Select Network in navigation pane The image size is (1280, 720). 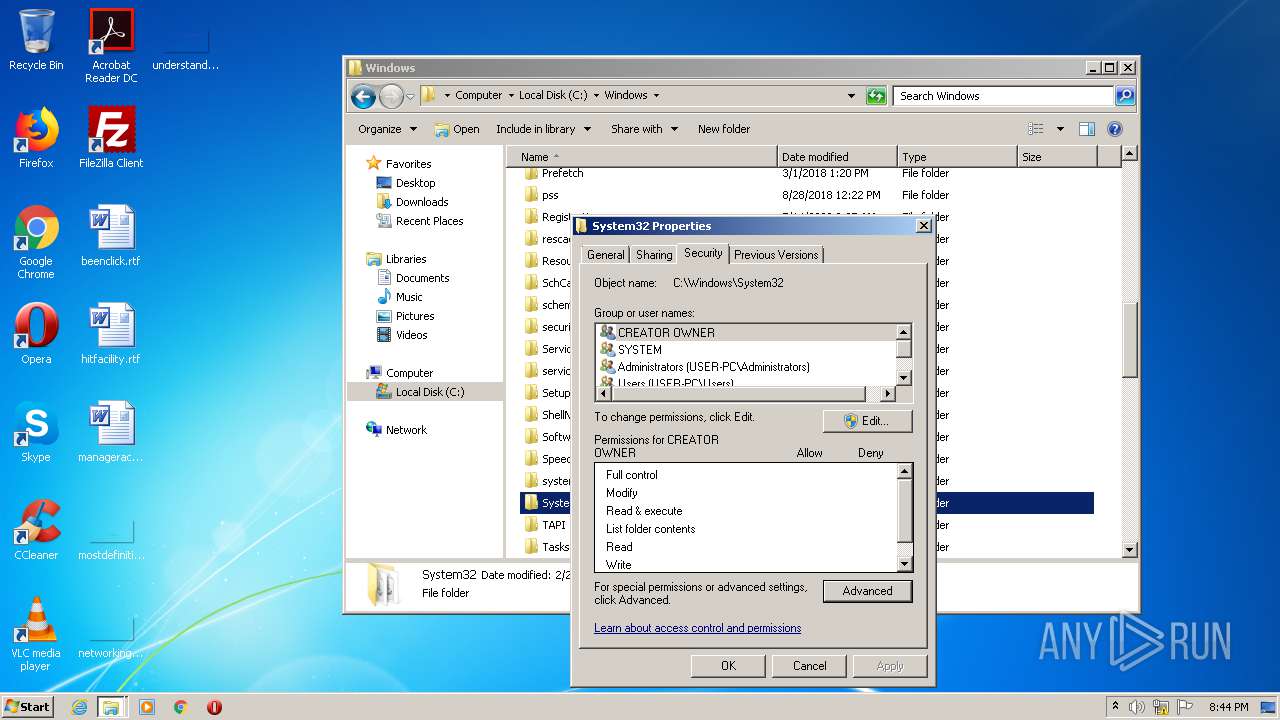[406, 430]
